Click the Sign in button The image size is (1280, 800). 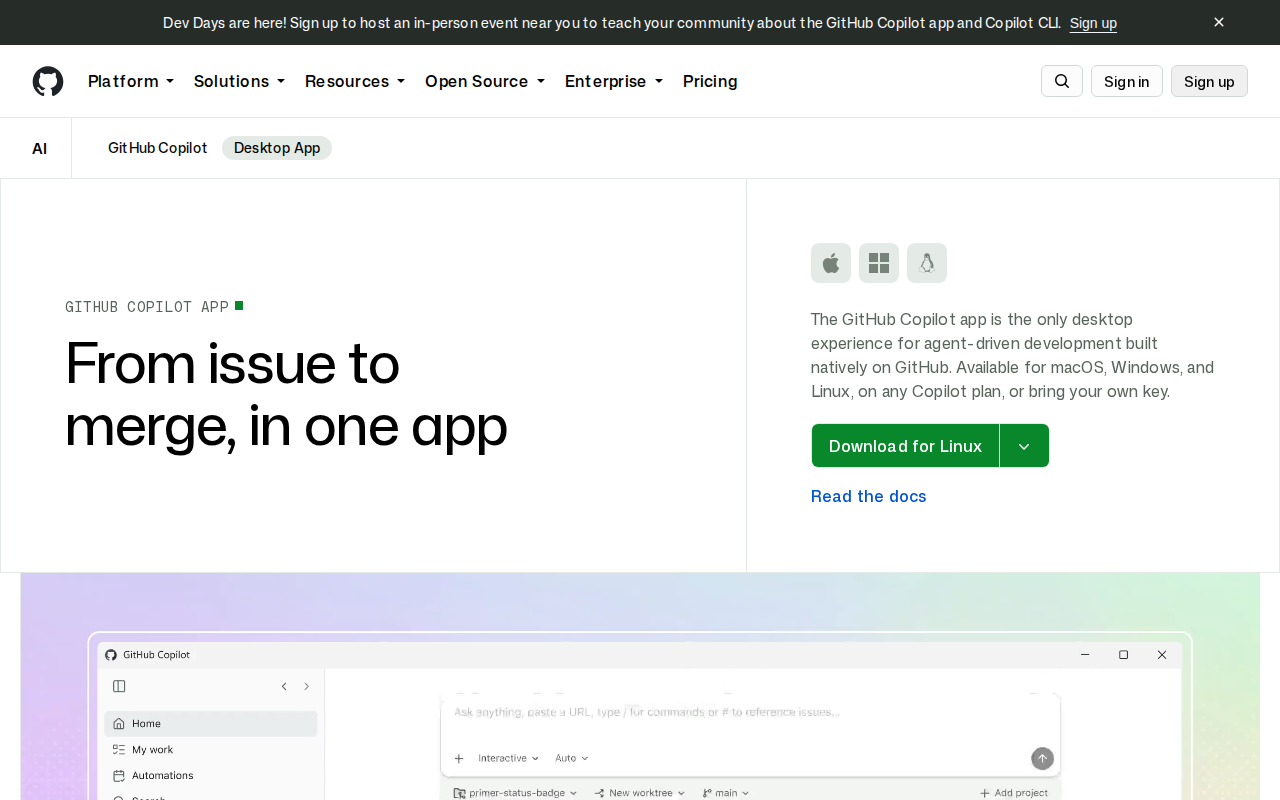click(1127, 81)
